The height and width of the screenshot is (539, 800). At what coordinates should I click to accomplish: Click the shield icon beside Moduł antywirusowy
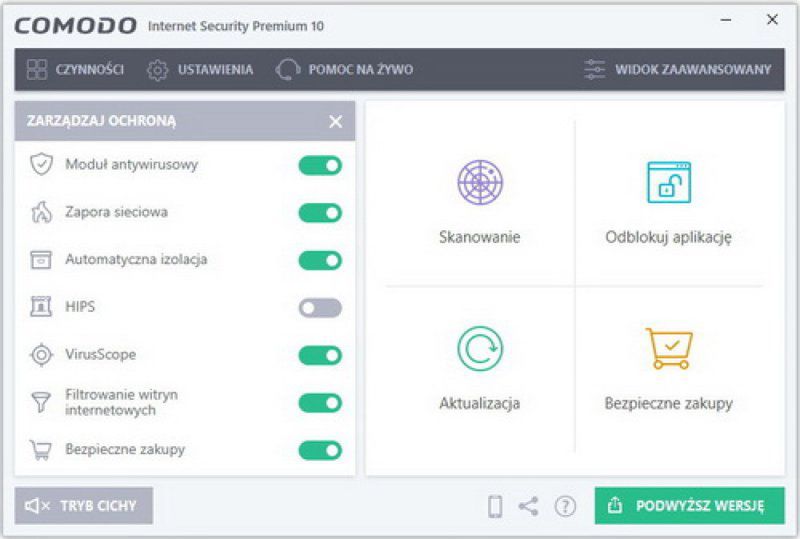tap(41, 164)
